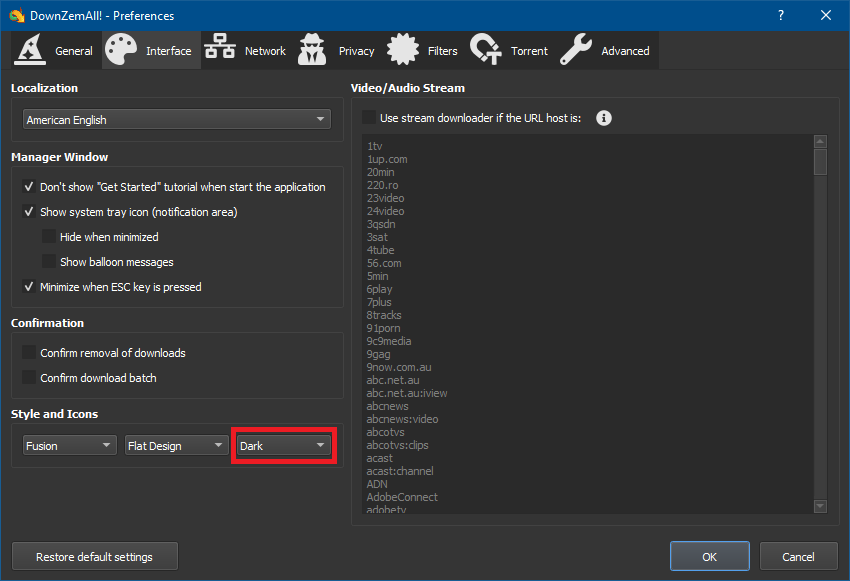Click Restore default settings button
This screenshot has height=581, width=850.
94,557
